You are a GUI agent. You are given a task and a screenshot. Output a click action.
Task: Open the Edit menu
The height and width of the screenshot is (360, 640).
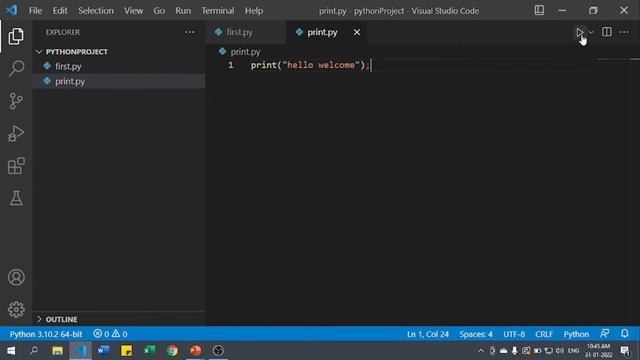60,11
